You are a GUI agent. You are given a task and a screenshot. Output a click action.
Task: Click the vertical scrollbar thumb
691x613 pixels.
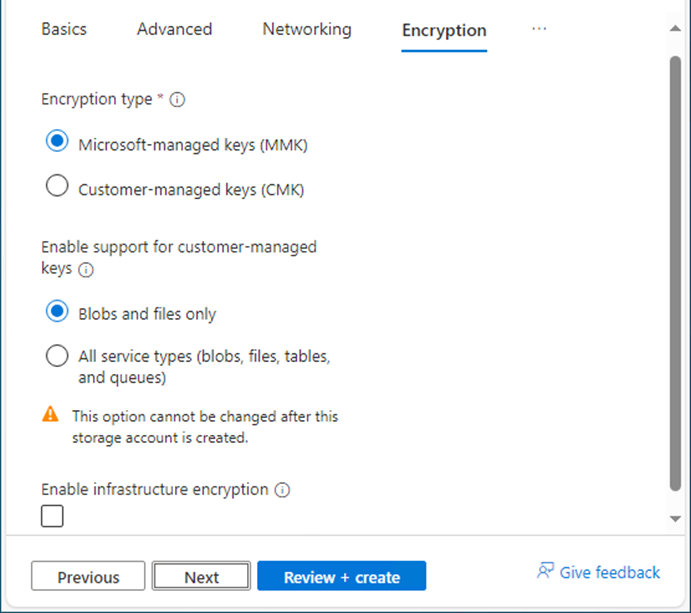675,273
